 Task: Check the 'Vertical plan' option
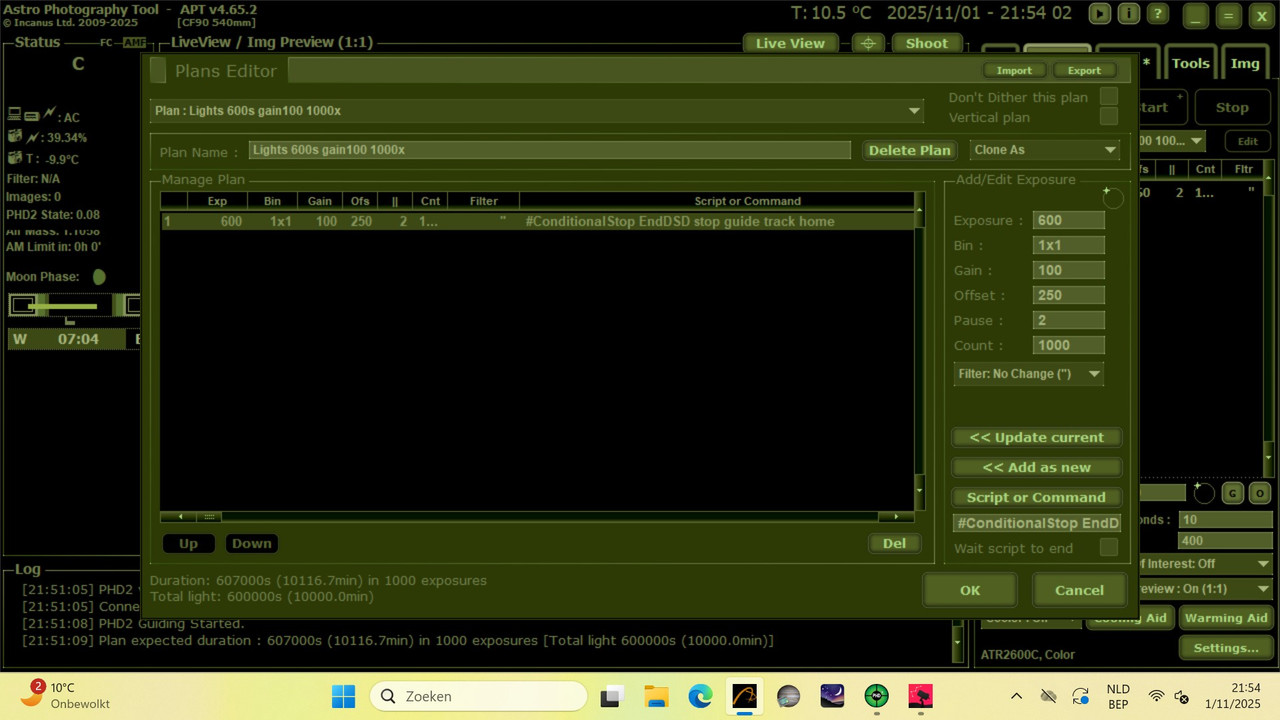pos(1109,115)
